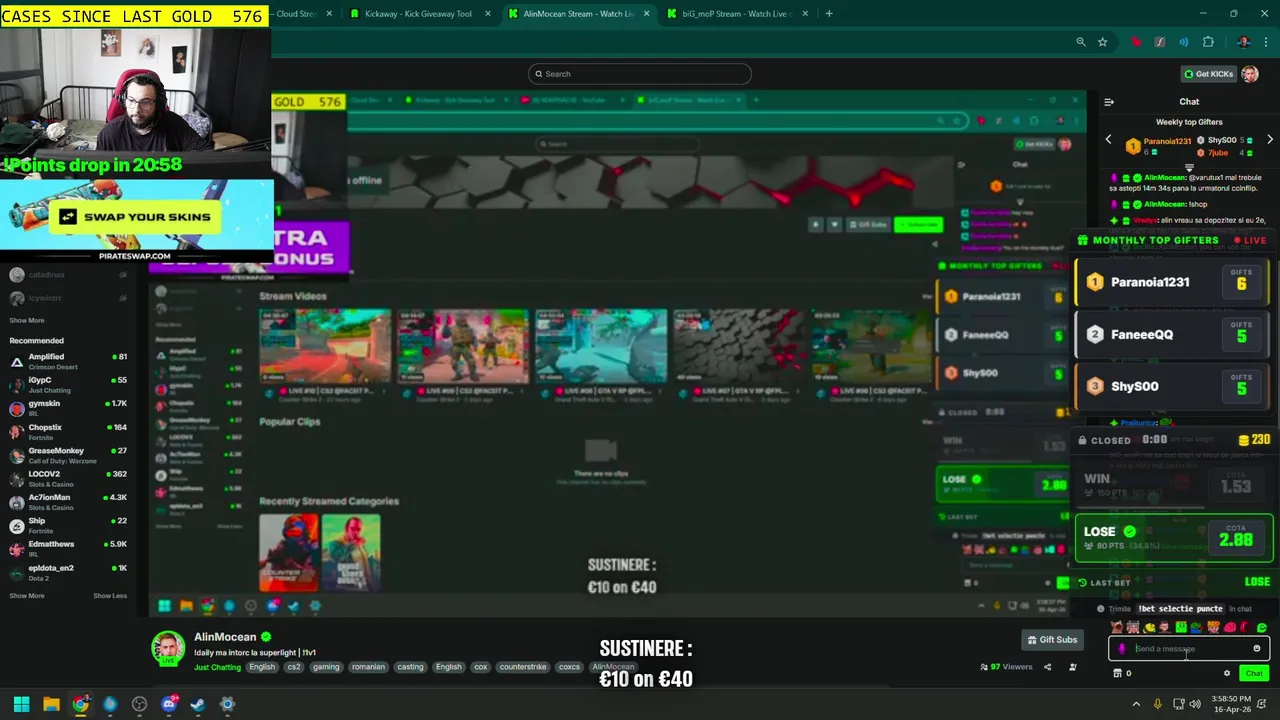Open recommended channel GreaseMonkey
1280x720 pixels.
70,455
